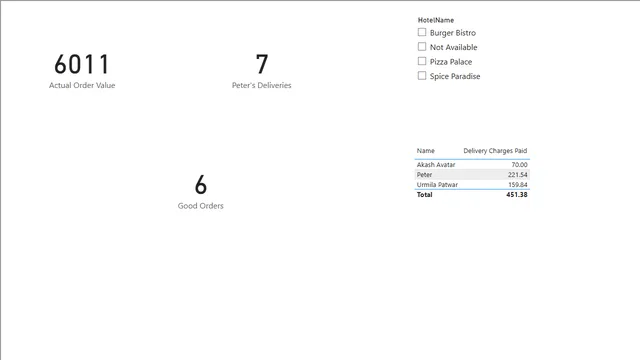This screenshot has width=640, height=360.
Task: Click the 221.54 delivery charge value
Action: pos(518,175)
